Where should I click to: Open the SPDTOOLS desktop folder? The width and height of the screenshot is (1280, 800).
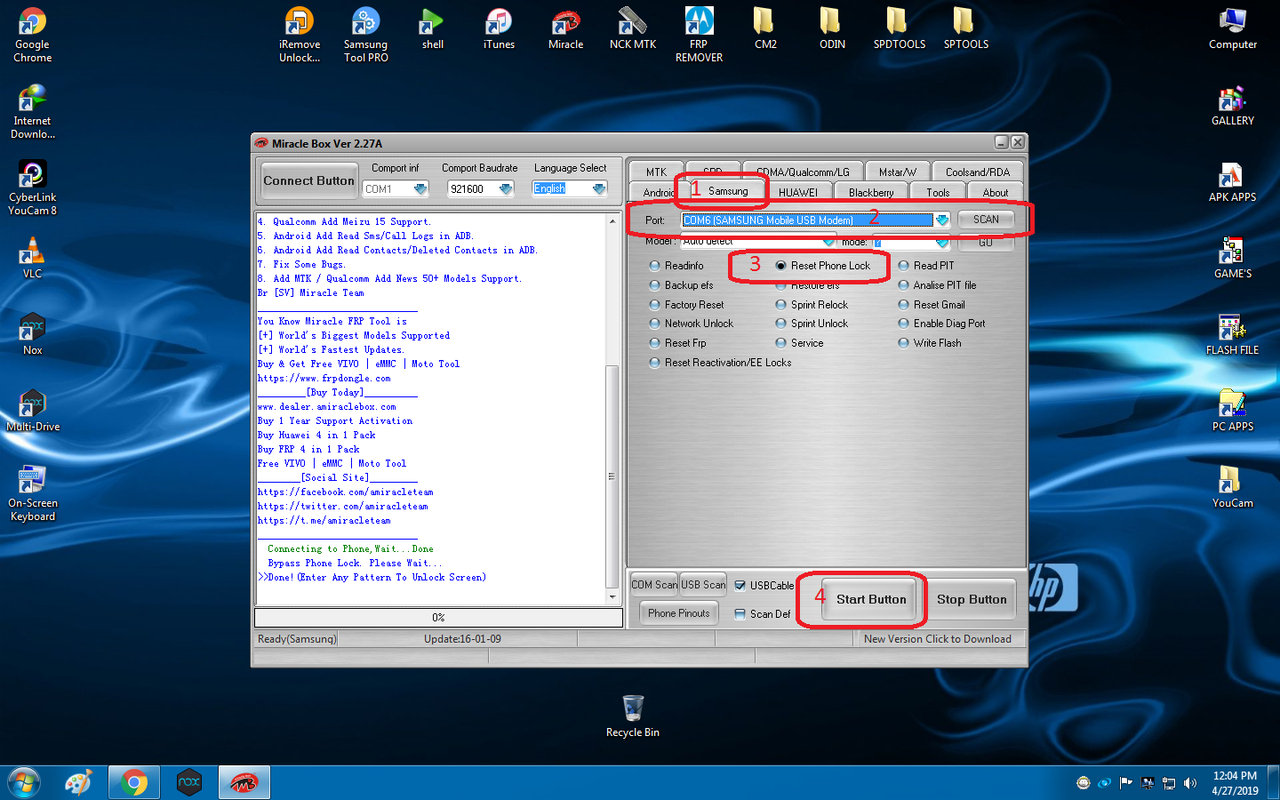[897, 29]
